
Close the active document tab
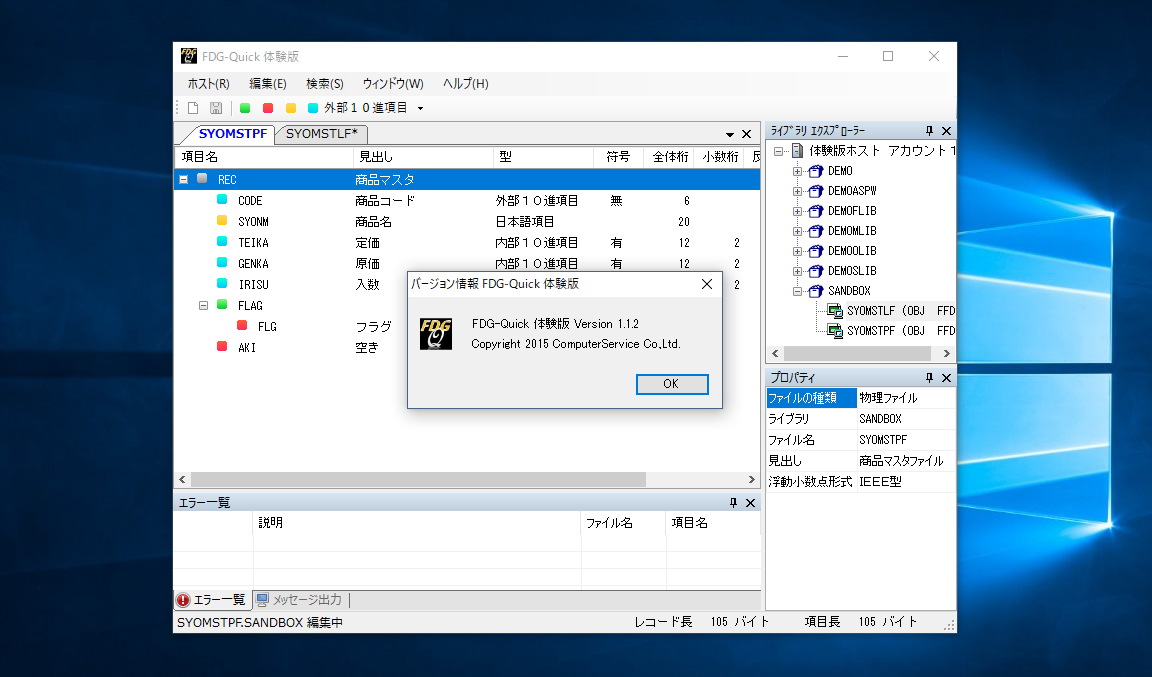tap(746, 135)
